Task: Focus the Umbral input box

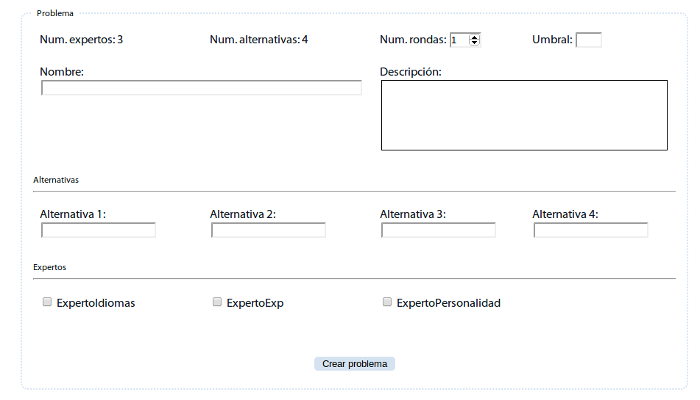Action: [x=588, y=40]
